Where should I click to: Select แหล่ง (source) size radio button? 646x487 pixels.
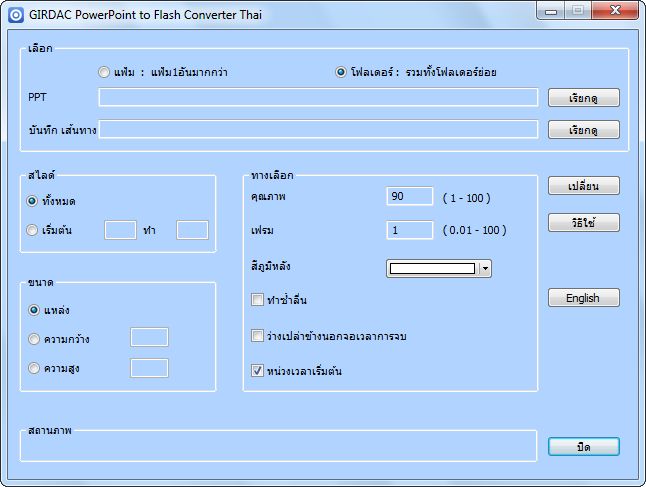click(34, 310)
